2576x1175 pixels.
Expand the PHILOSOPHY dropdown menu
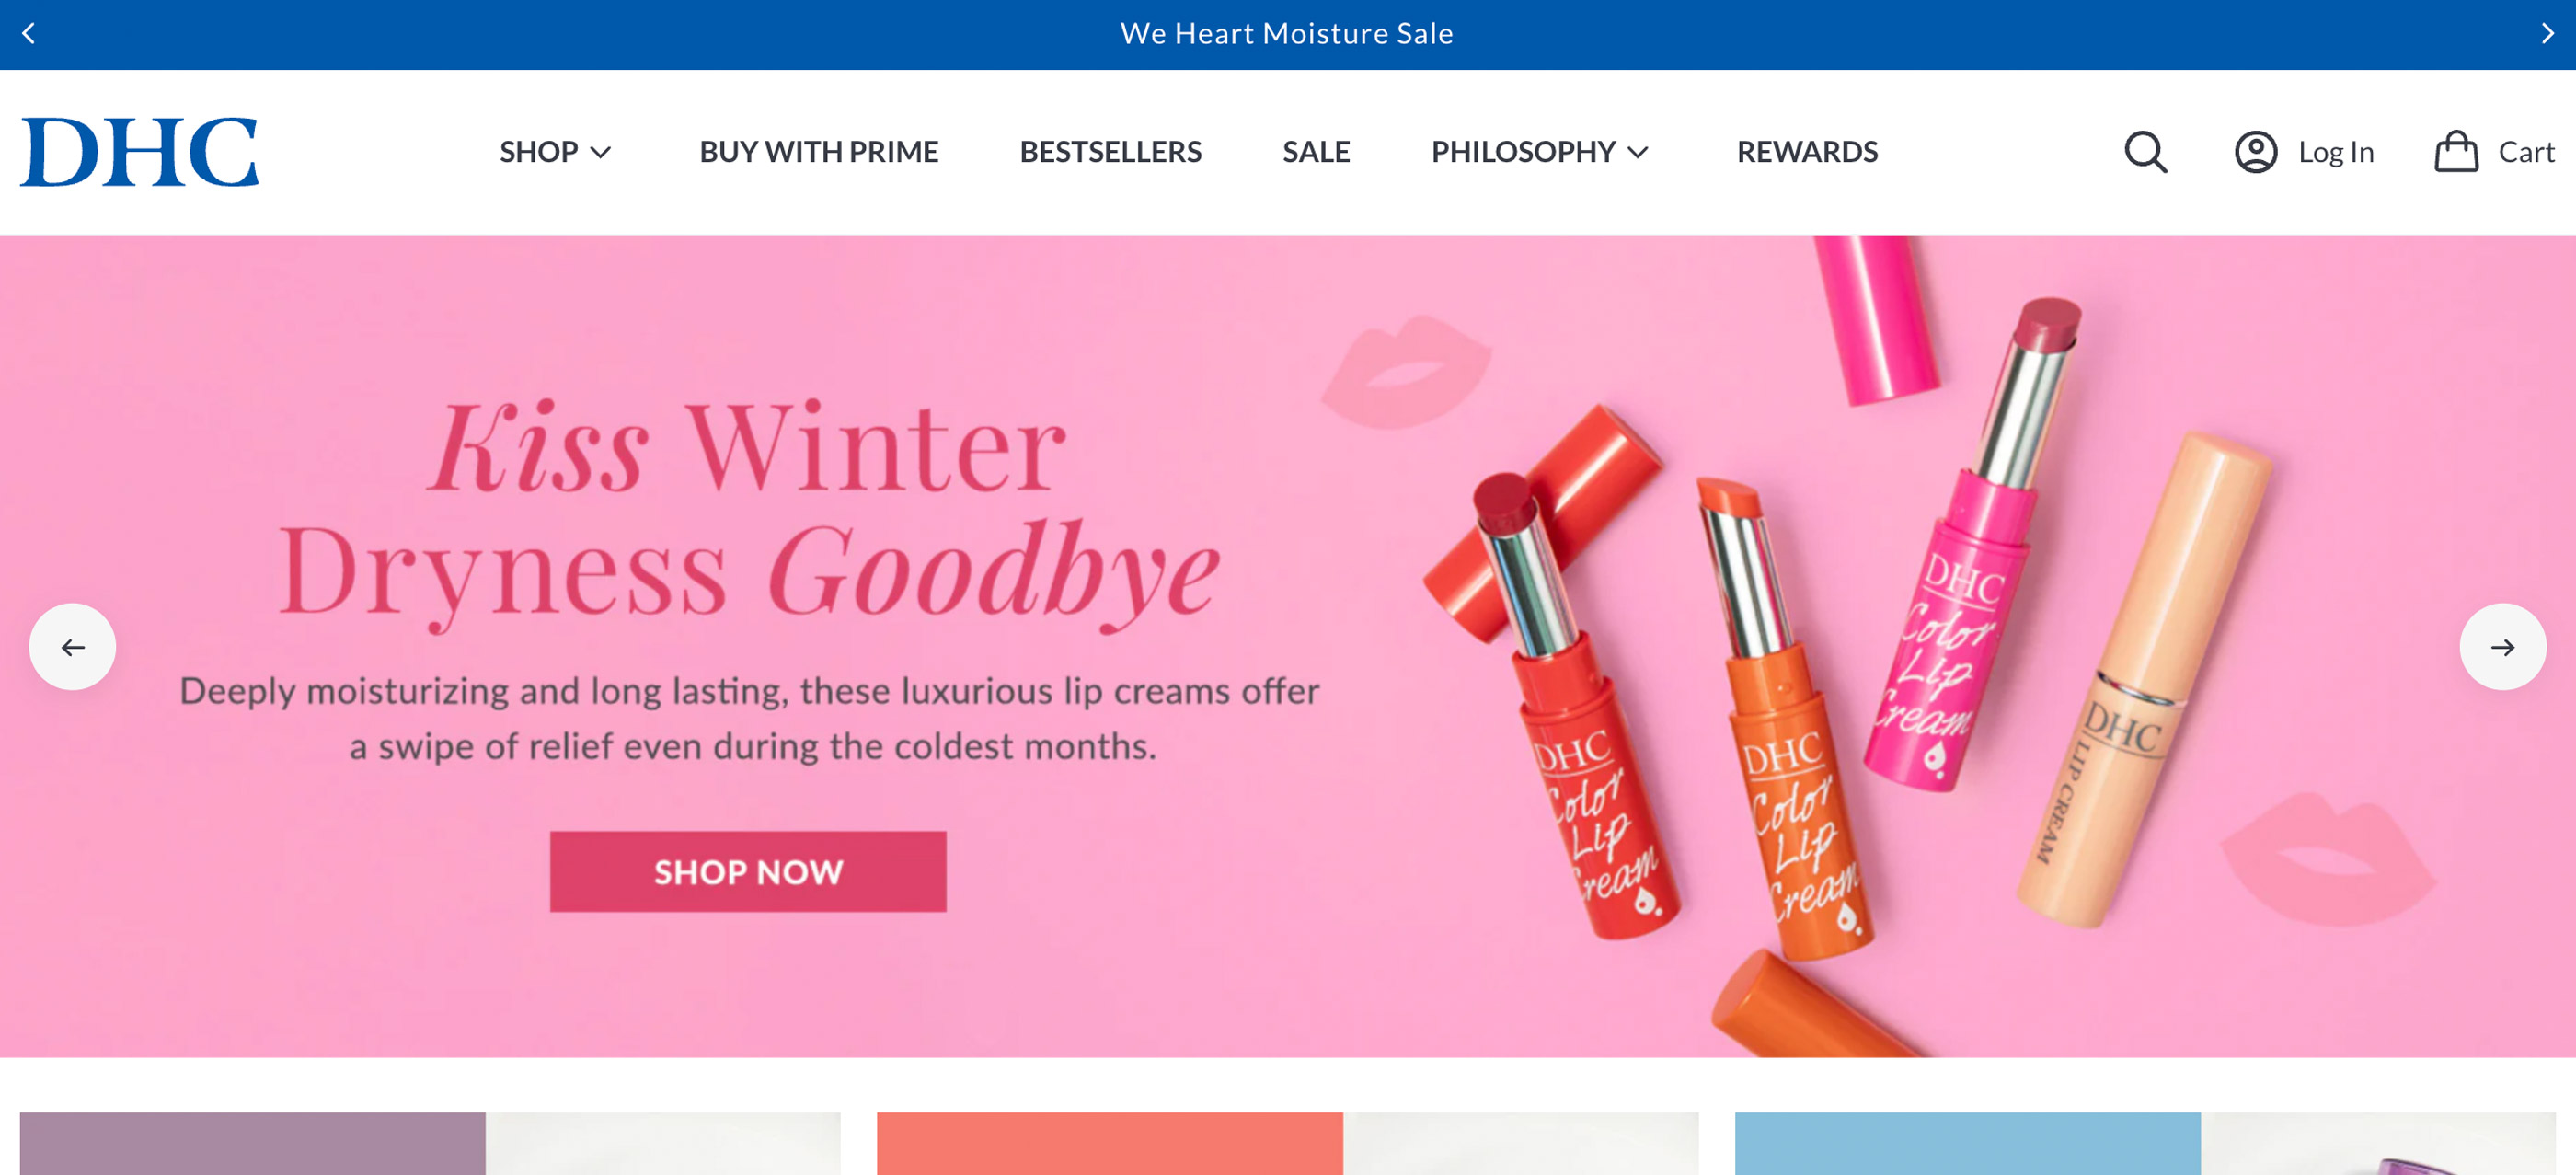[1539, 152]
